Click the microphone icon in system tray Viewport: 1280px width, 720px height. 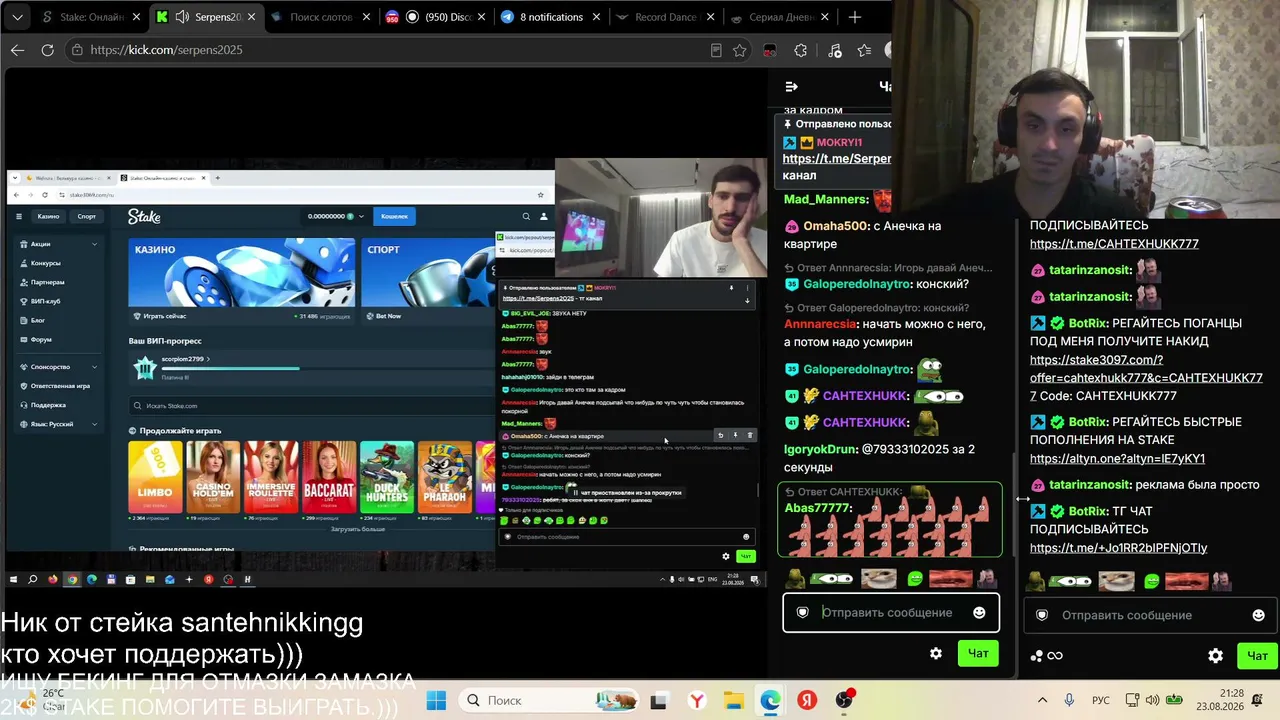1070,701
